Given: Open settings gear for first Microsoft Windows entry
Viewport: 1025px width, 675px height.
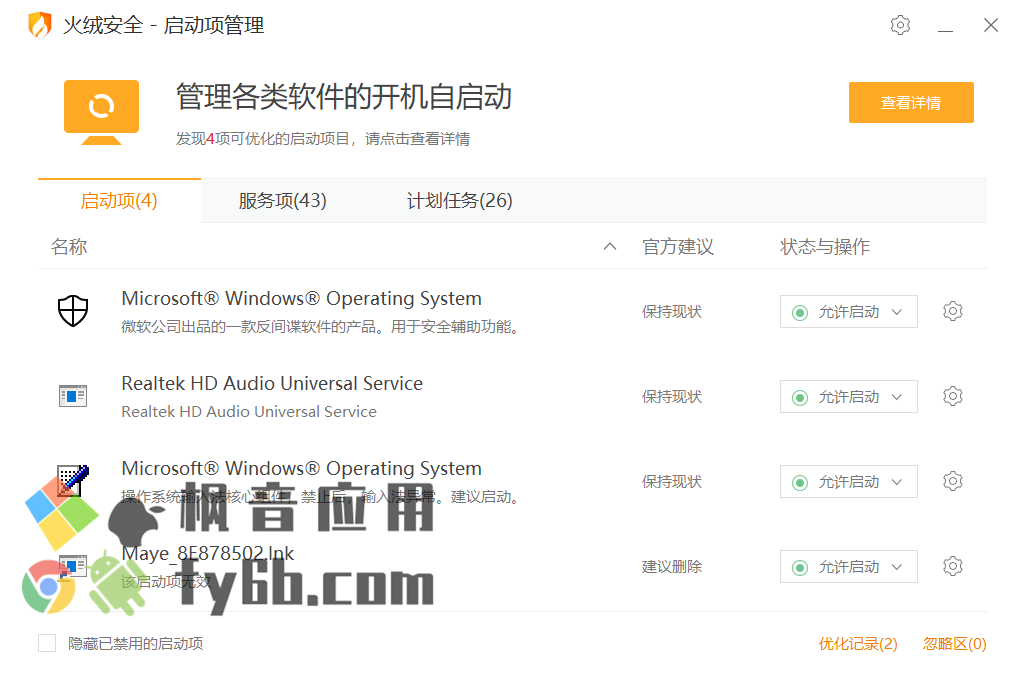Looking at the screenshot, I should tap(952, 311).
